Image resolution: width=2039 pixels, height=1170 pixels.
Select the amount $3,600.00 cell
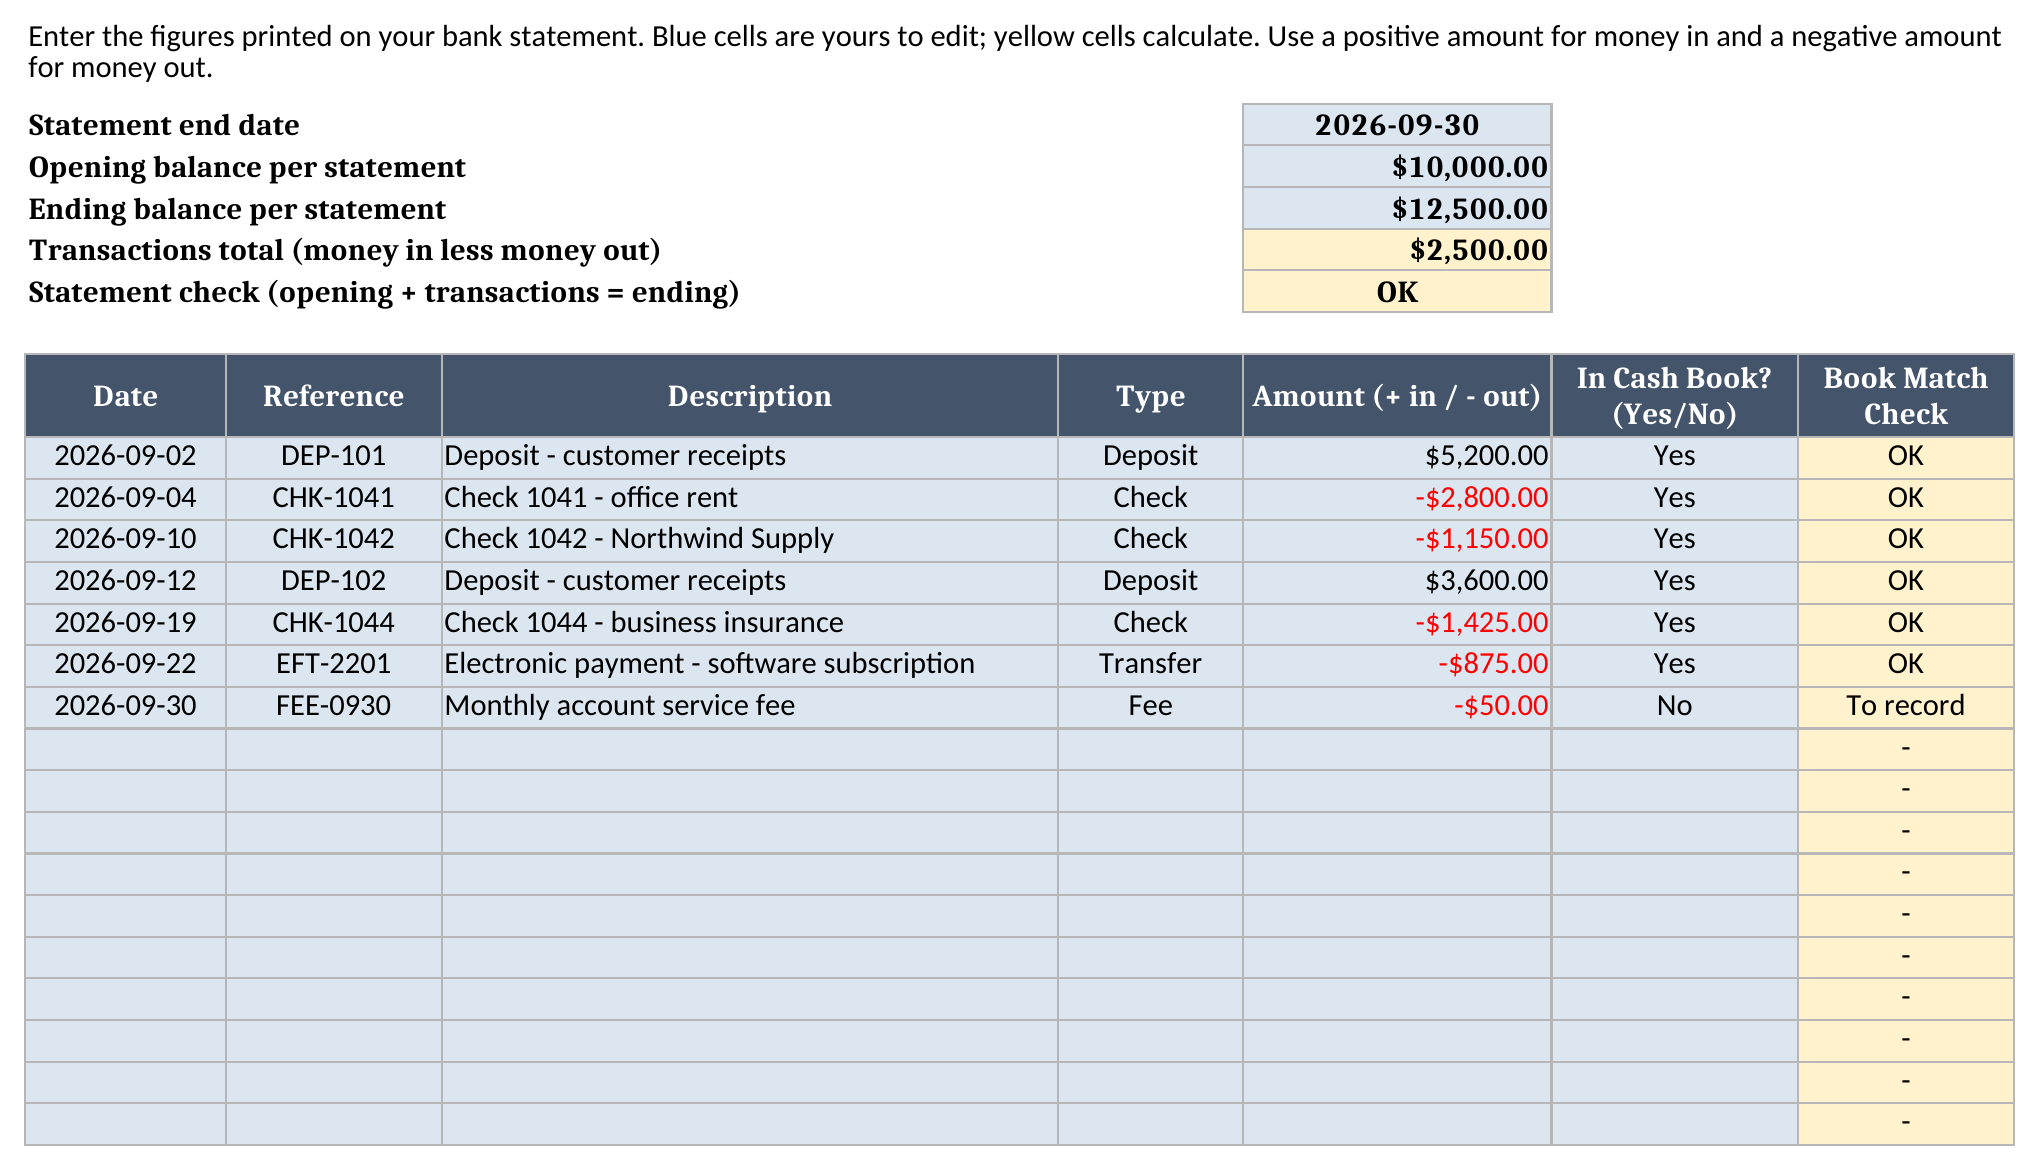(x=1397, y=581)
